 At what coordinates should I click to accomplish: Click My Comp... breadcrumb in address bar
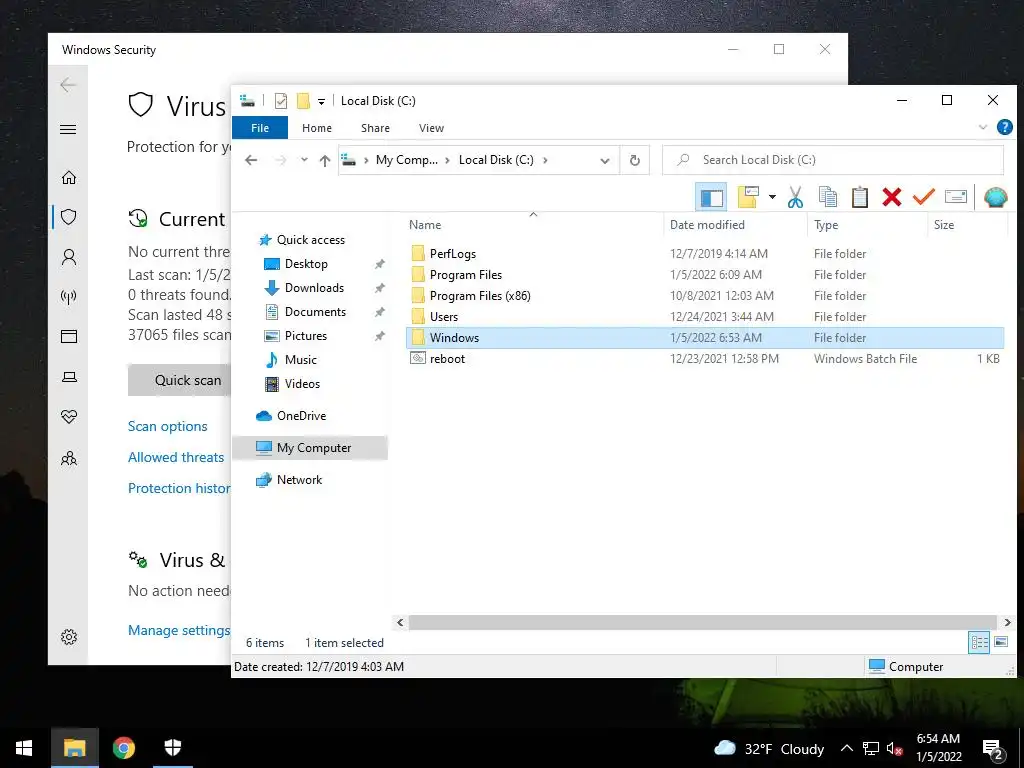click(x=406, y=160)
